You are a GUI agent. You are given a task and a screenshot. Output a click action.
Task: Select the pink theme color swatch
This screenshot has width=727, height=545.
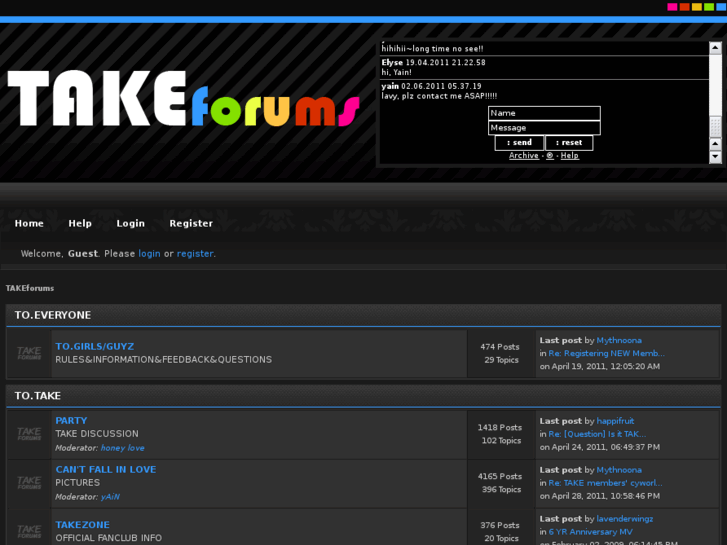coord(672,7)
